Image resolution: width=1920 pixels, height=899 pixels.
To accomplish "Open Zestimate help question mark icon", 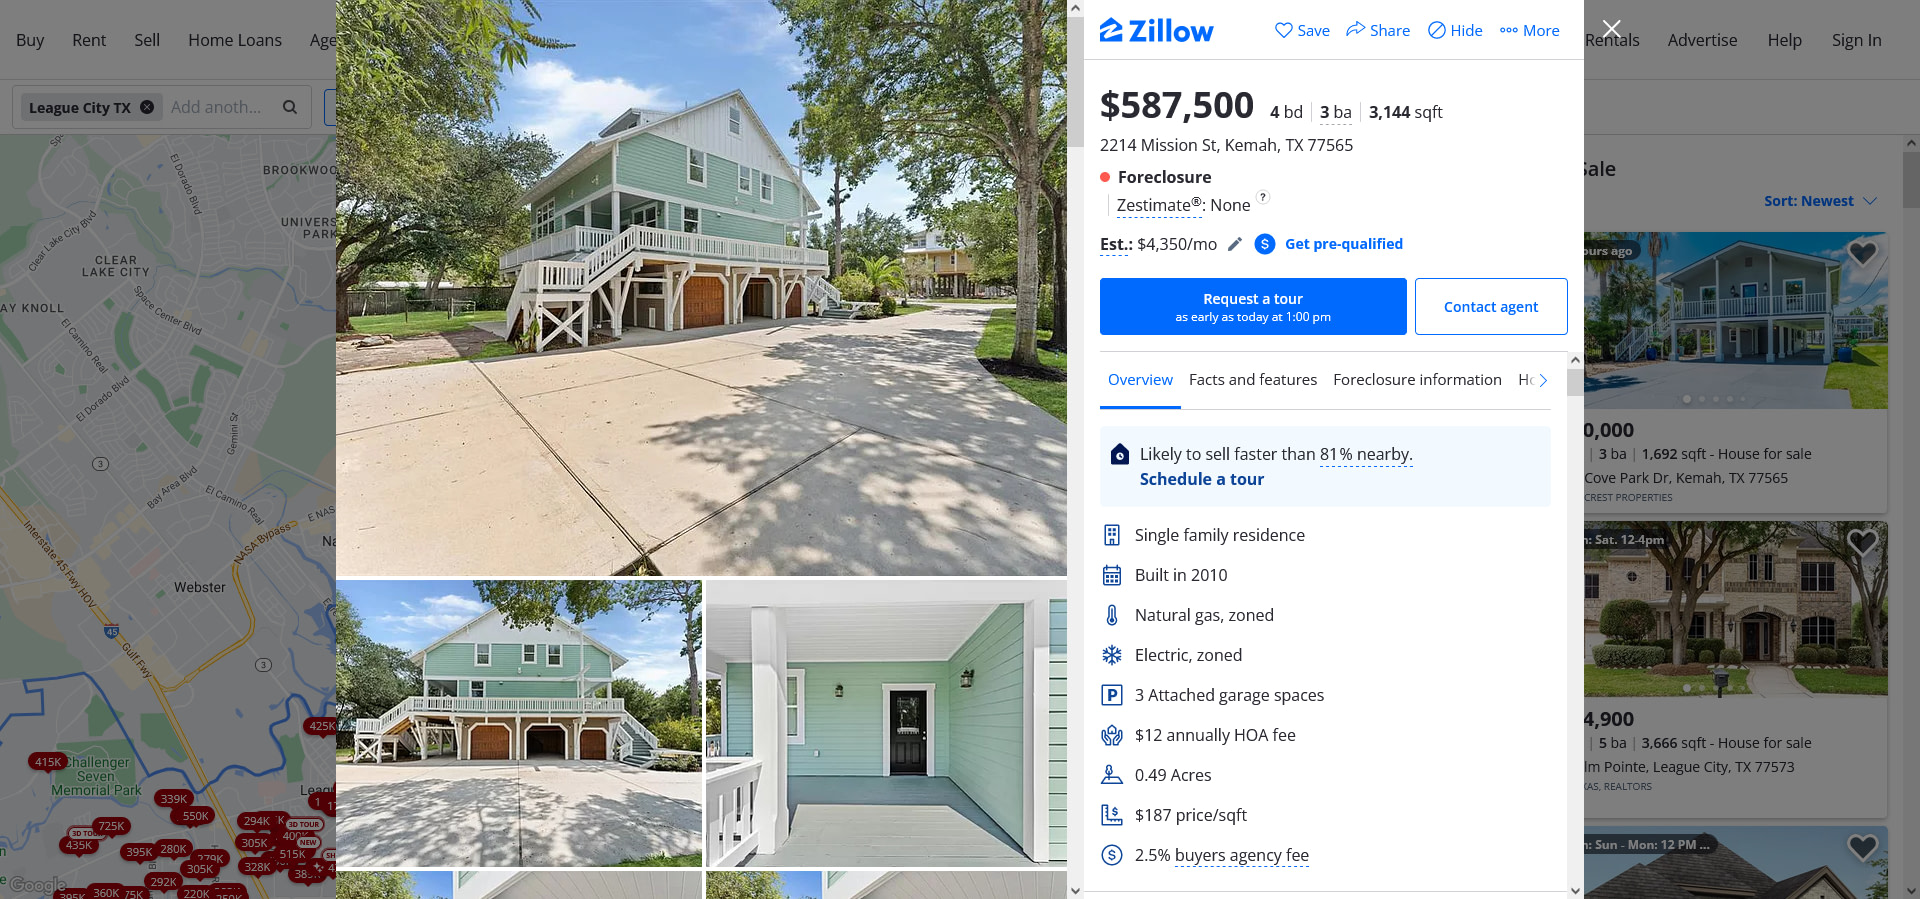I will tap(1263, 197).
